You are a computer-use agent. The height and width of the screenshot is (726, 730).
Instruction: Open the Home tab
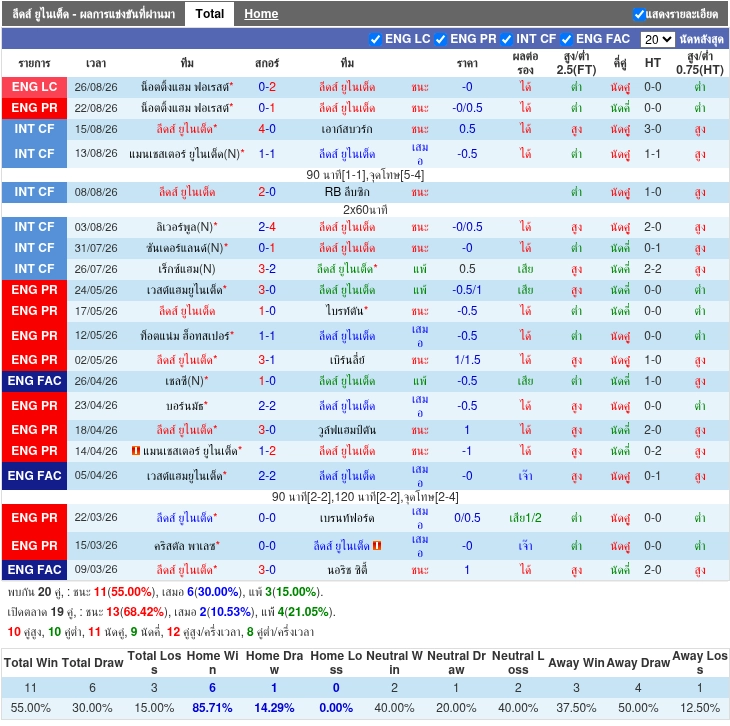pyautogui.click(x=261, y=14)
